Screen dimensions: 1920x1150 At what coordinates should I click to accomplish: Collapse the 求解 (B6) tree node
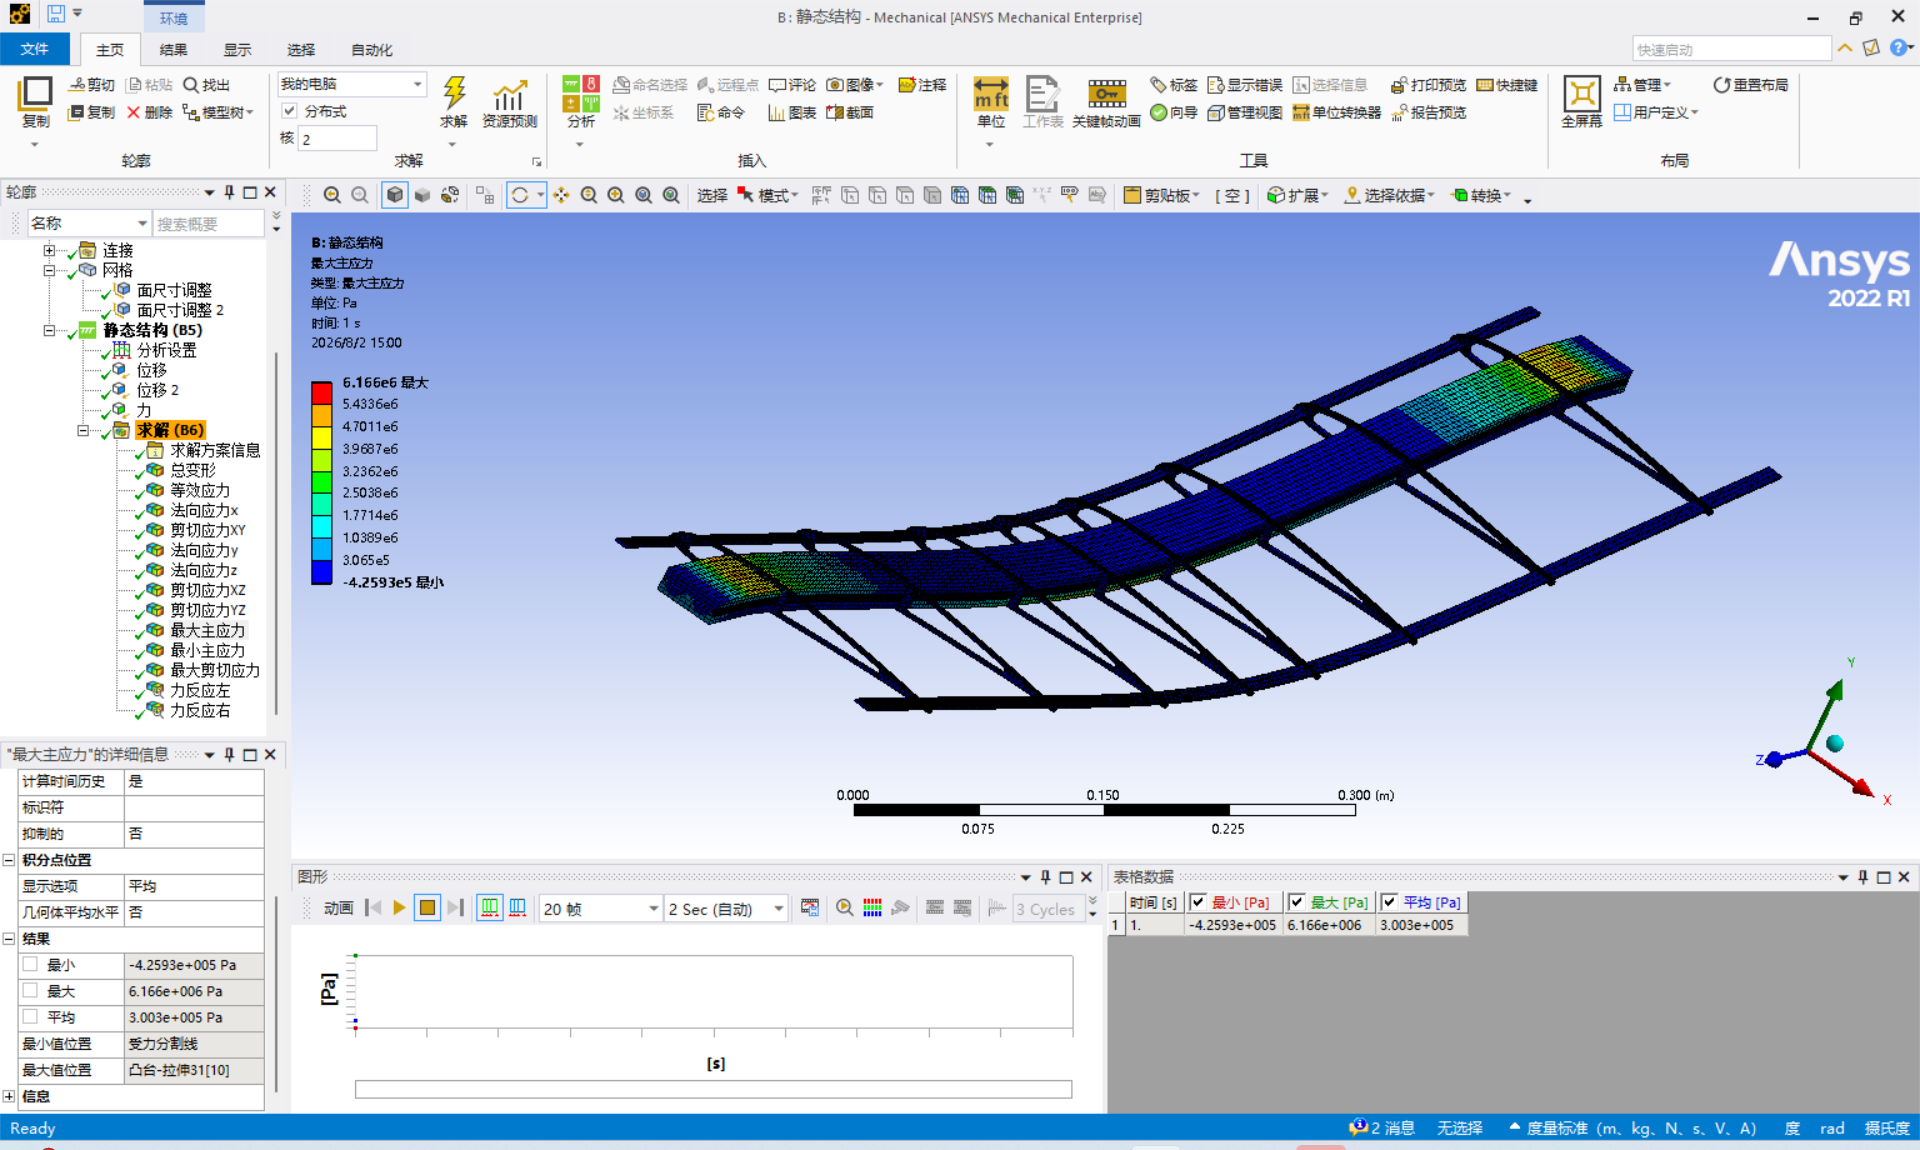[x=83, y=430]
